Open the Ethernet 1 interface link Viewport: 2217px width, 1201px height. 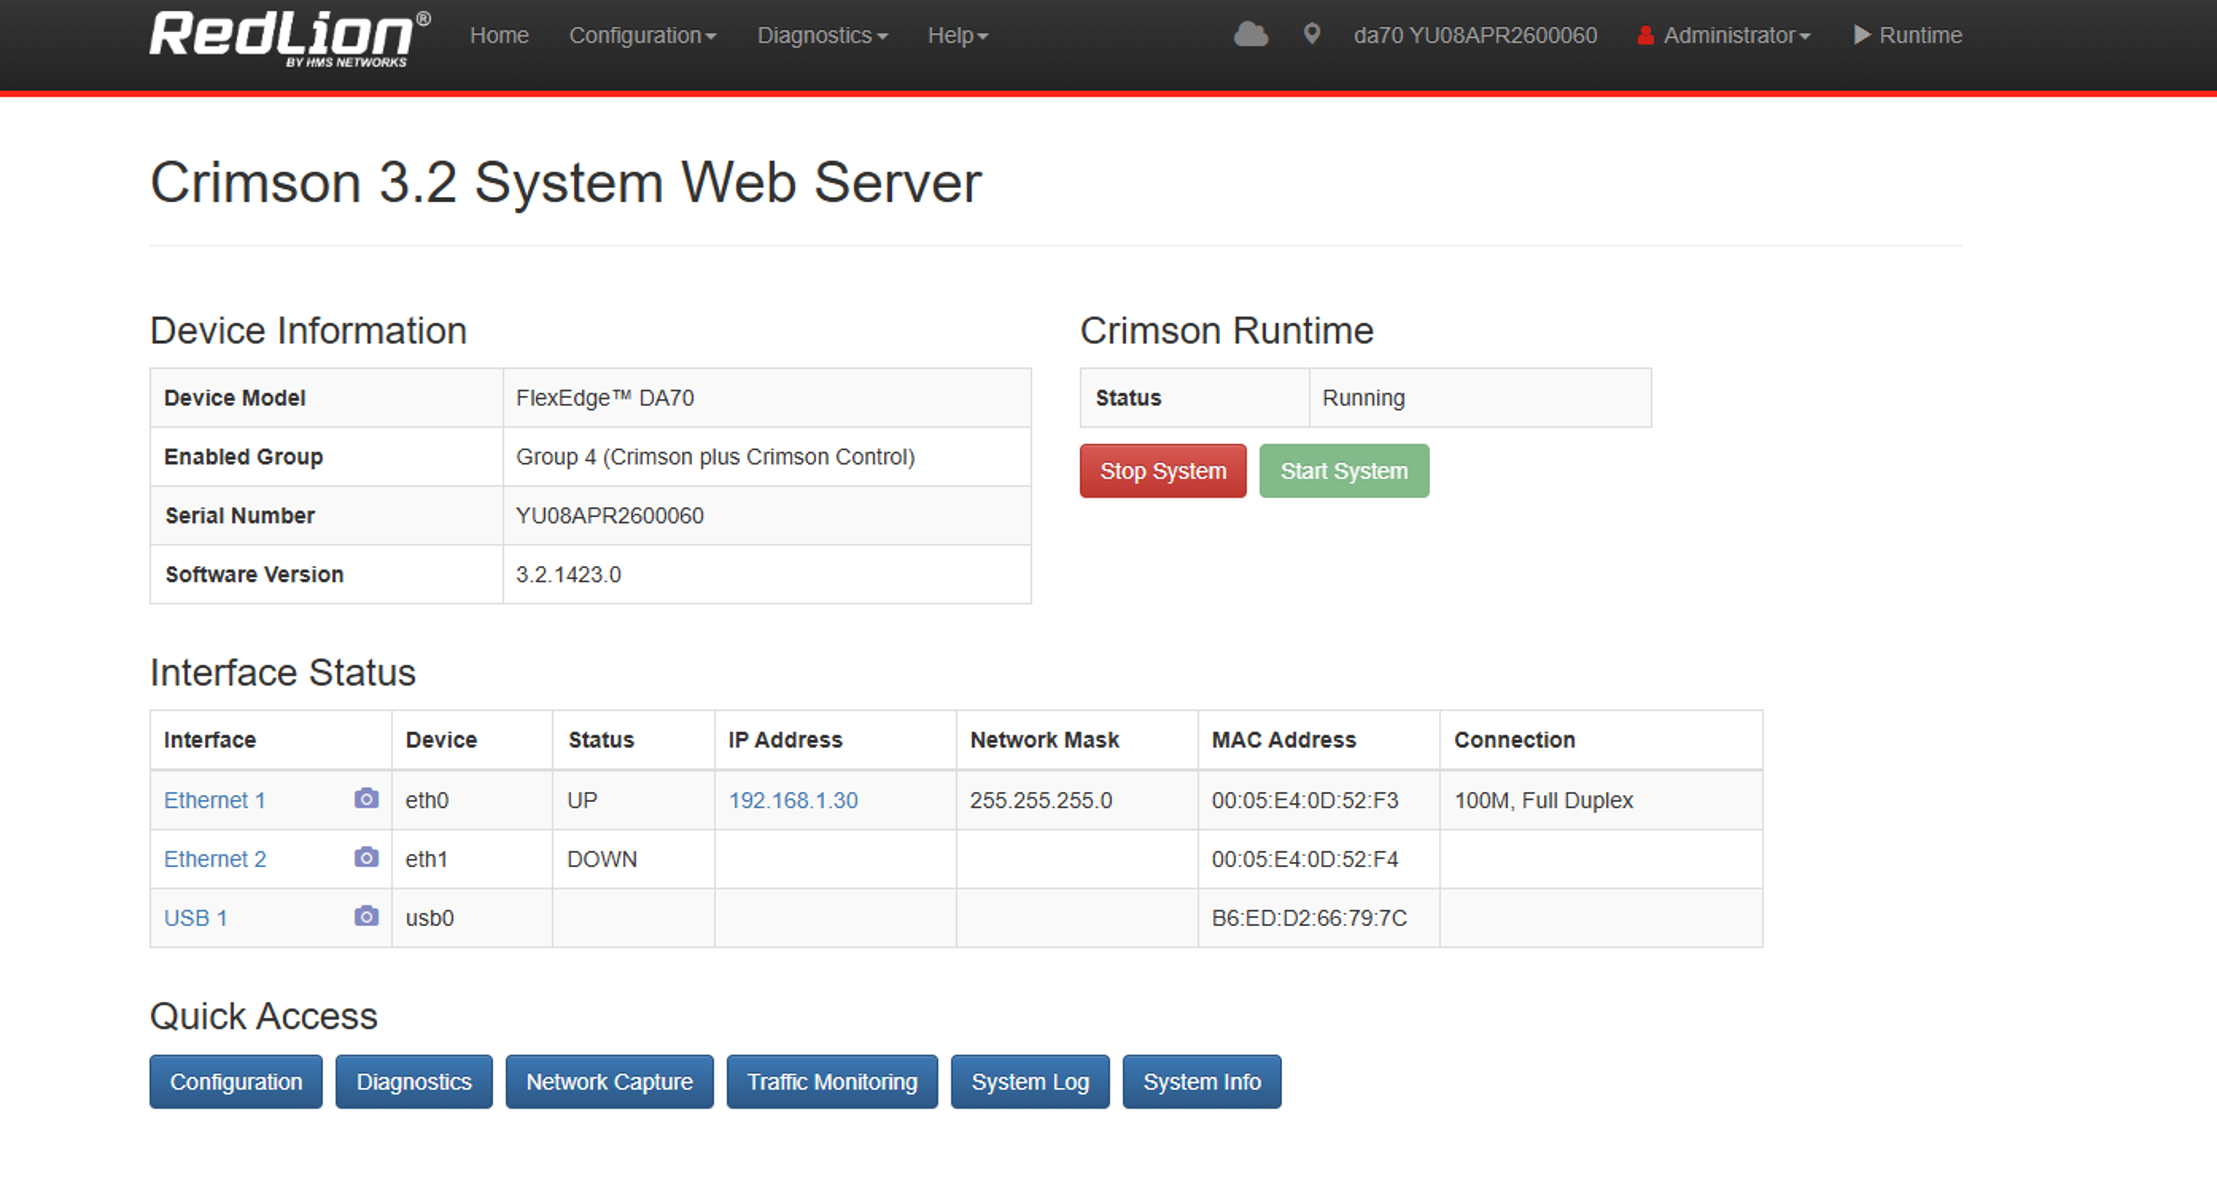coord(215,800)
